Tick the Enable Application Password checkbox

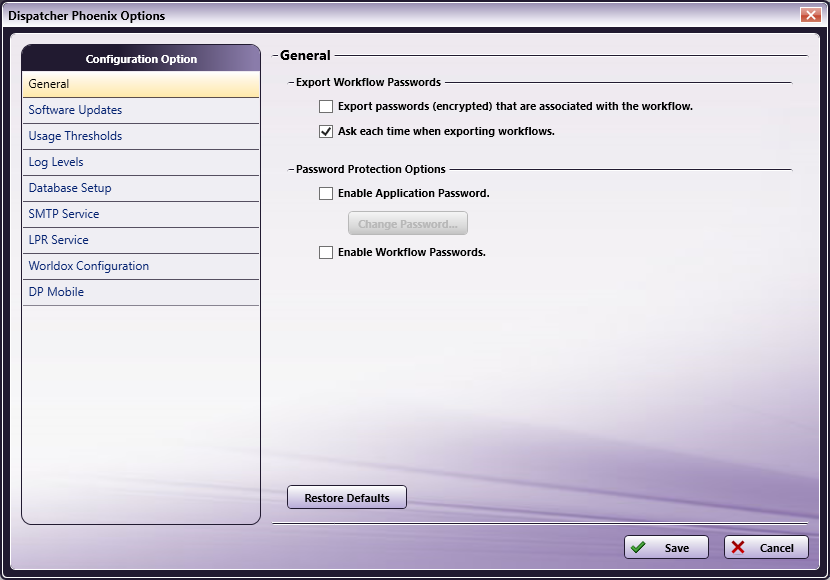pos(326,194)
